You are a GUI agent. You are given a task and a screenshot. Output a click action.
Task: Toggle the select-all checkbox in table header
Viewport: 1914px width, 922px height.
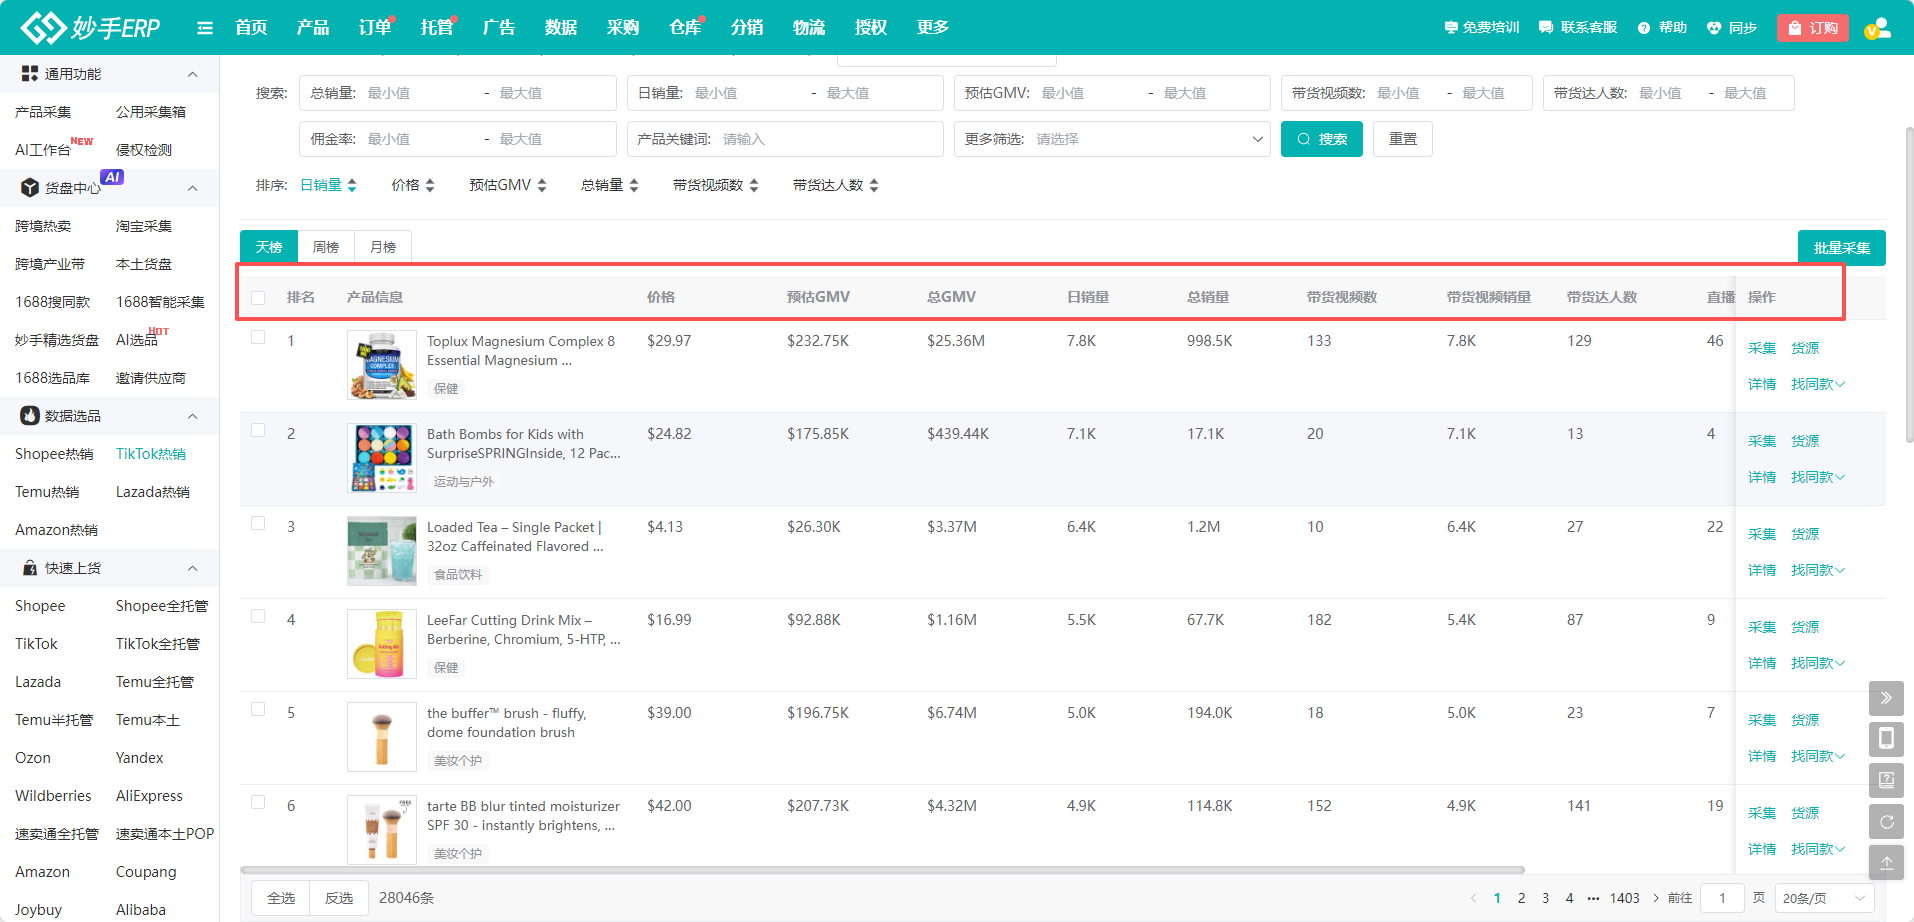(259, 298)
